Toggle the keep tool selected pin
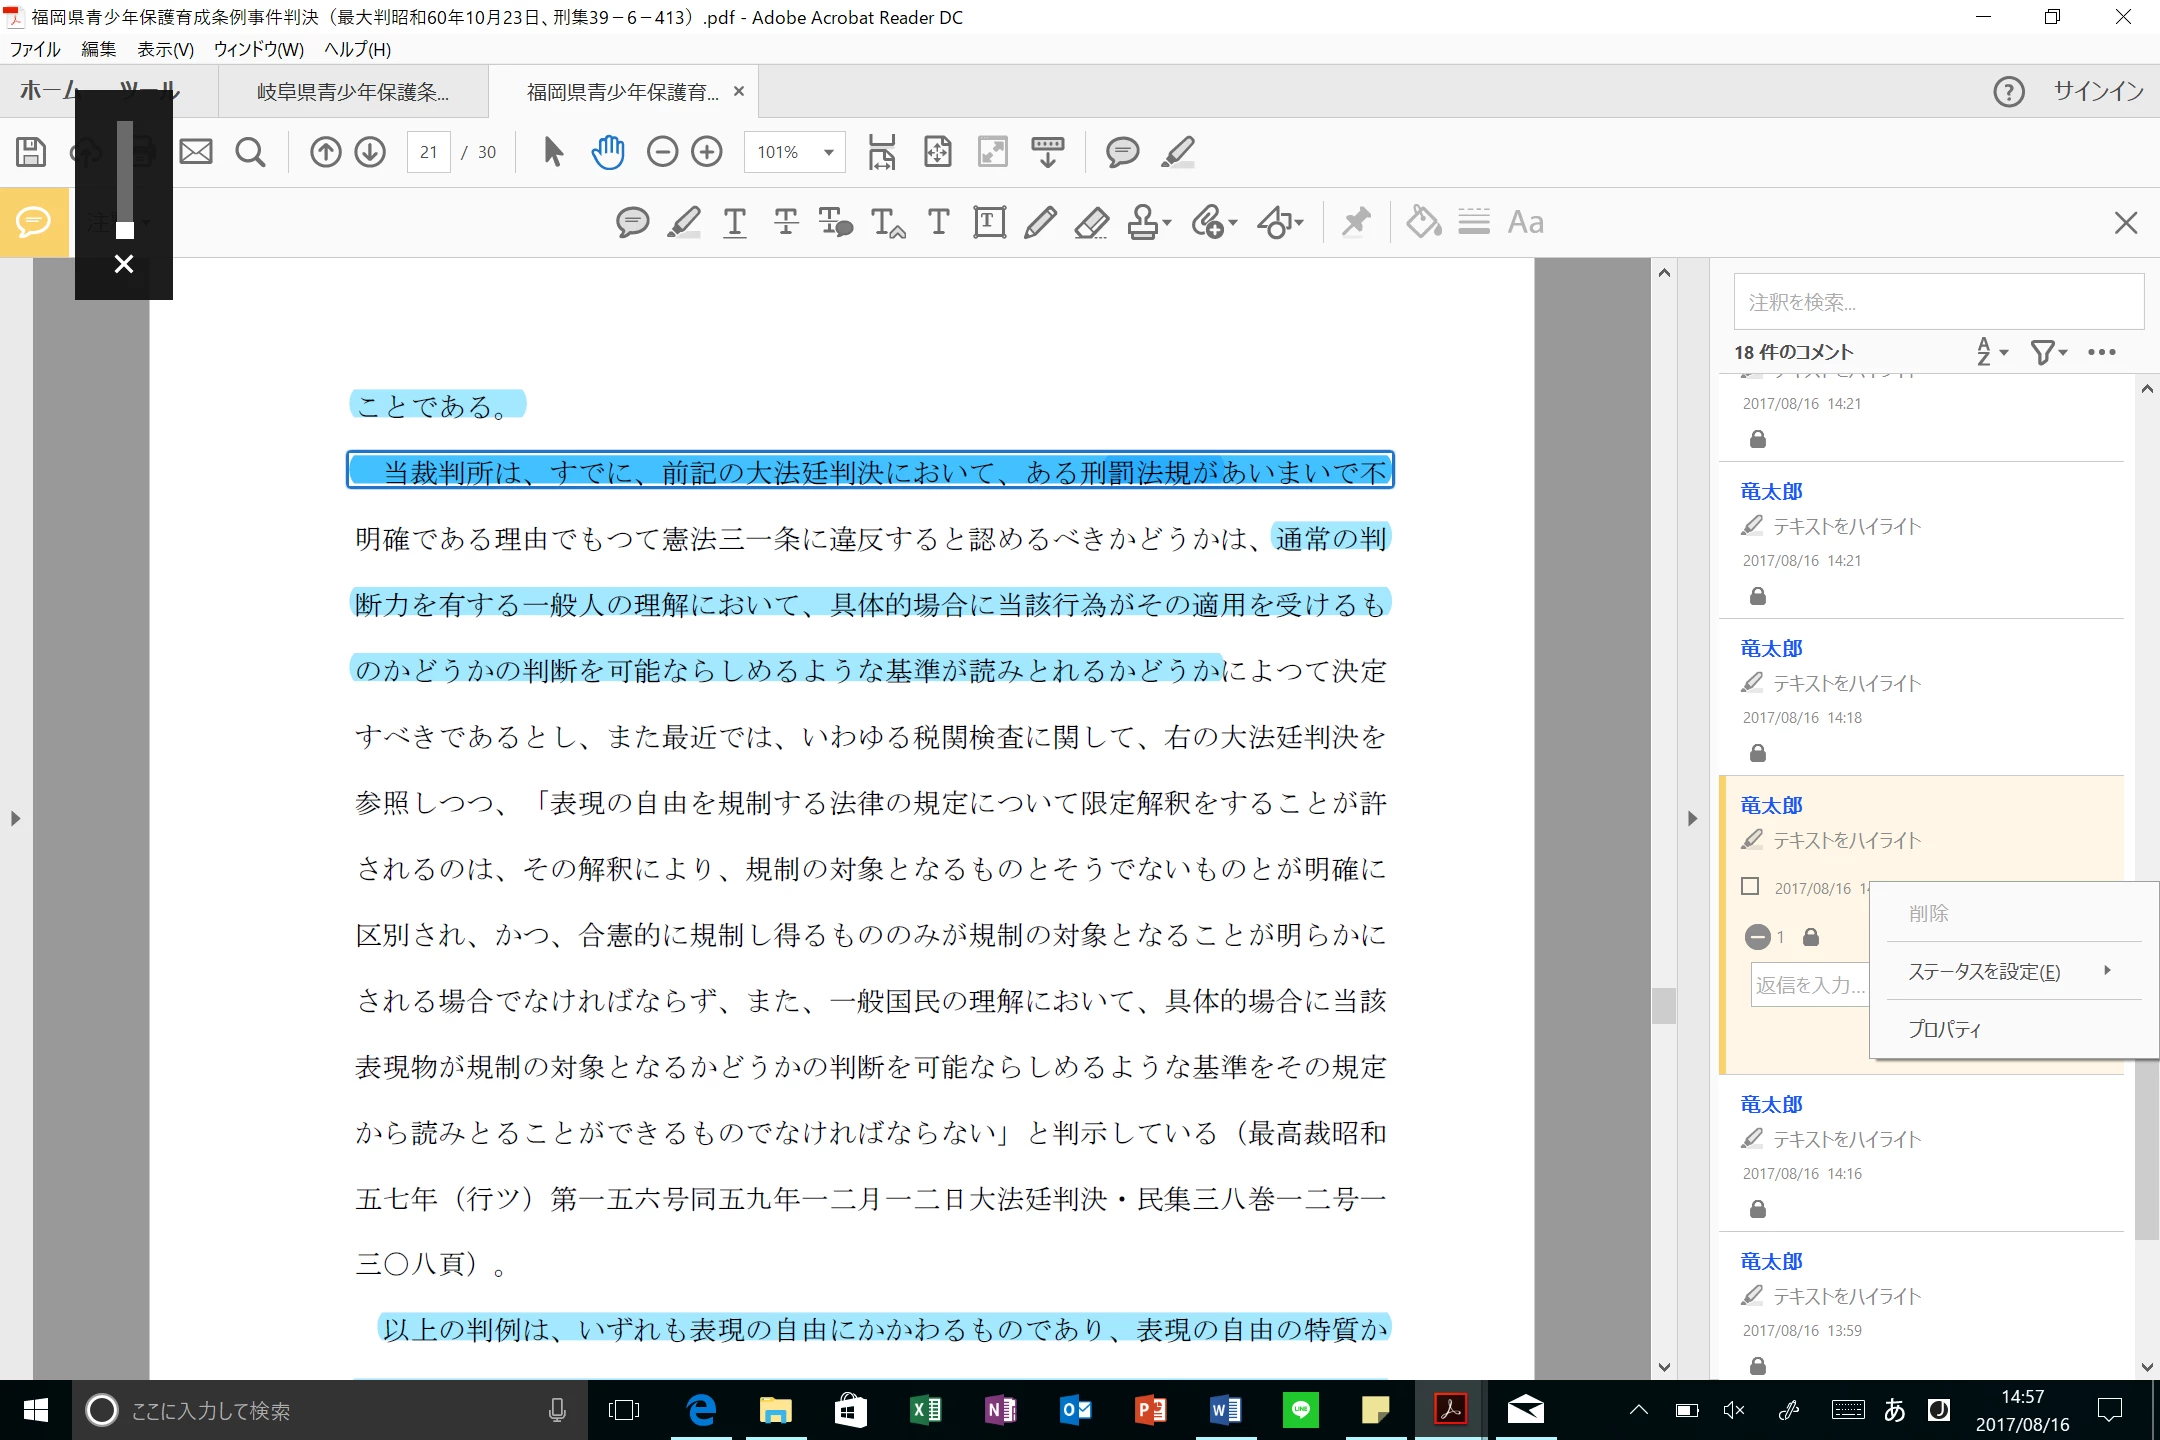This screenshot has height=1440, width=2160. [1356, 222]
